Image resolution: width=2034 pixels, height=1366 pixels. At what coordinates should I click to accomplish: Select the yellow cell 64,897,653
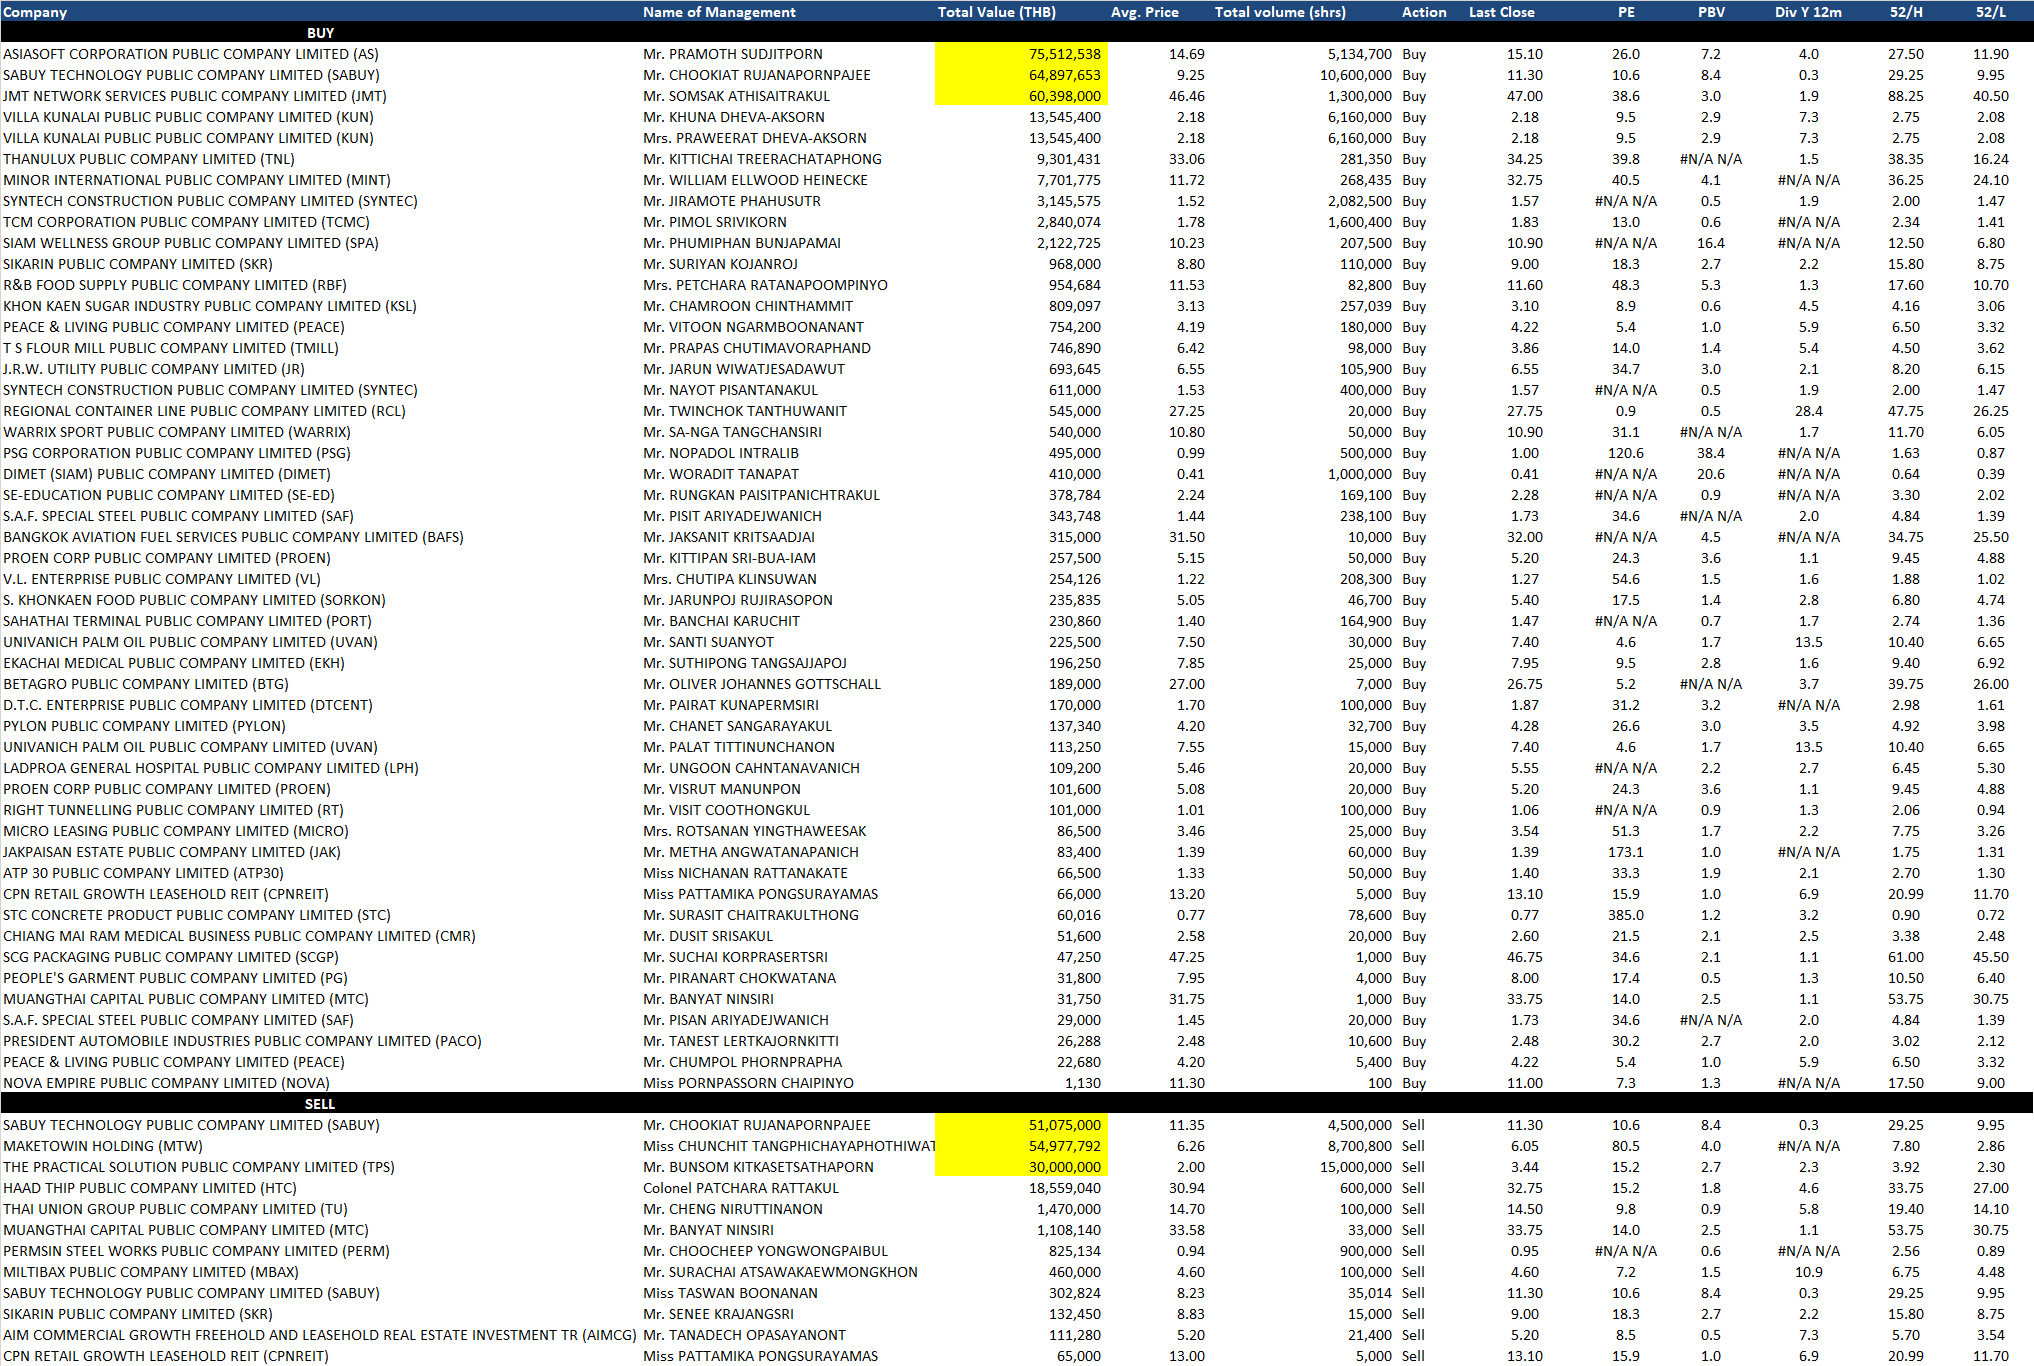1064,75
